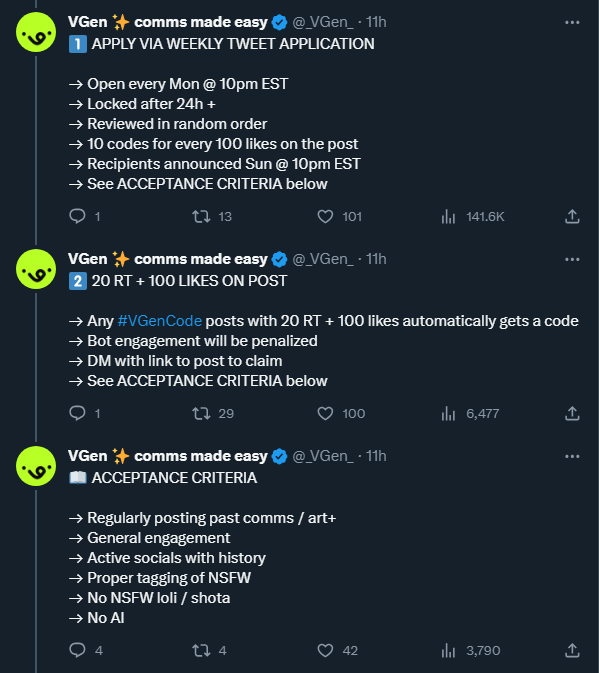599x673 pixels.
Task: Share the ACCEPTANCE CRITERIA post
Action: (x=572, y=650)
